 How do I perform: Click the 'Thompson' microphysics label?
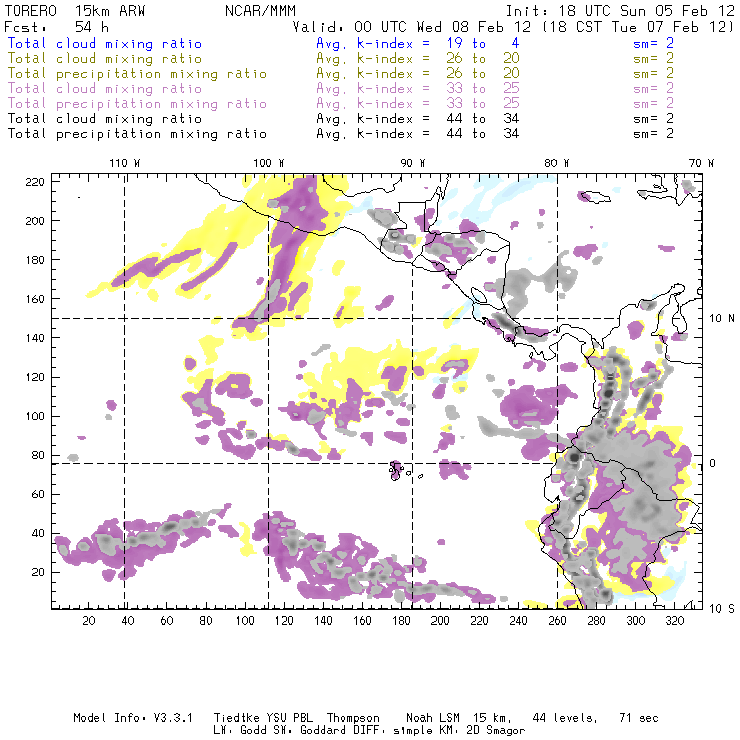(353, 718)
